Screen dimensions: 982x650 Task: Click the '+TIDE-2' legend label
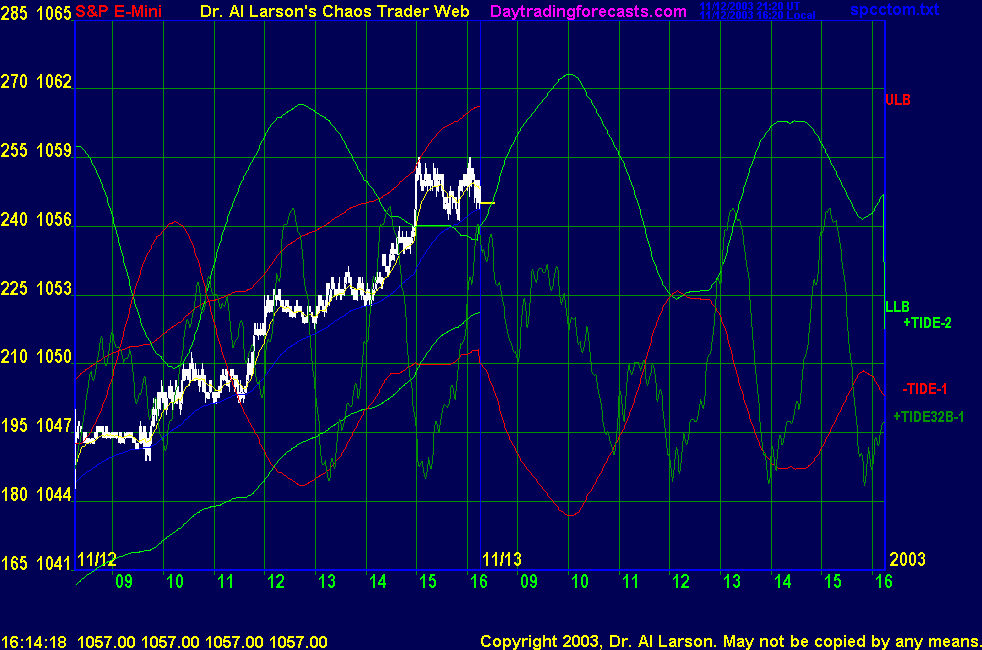(x=927, y=323)
